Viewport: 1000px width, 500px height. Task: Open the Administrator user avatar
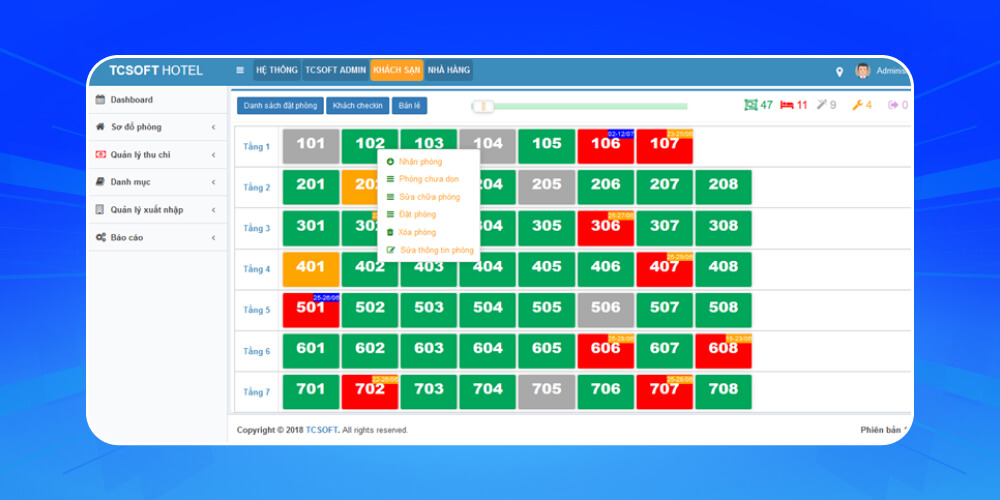(x=862, y=71)
